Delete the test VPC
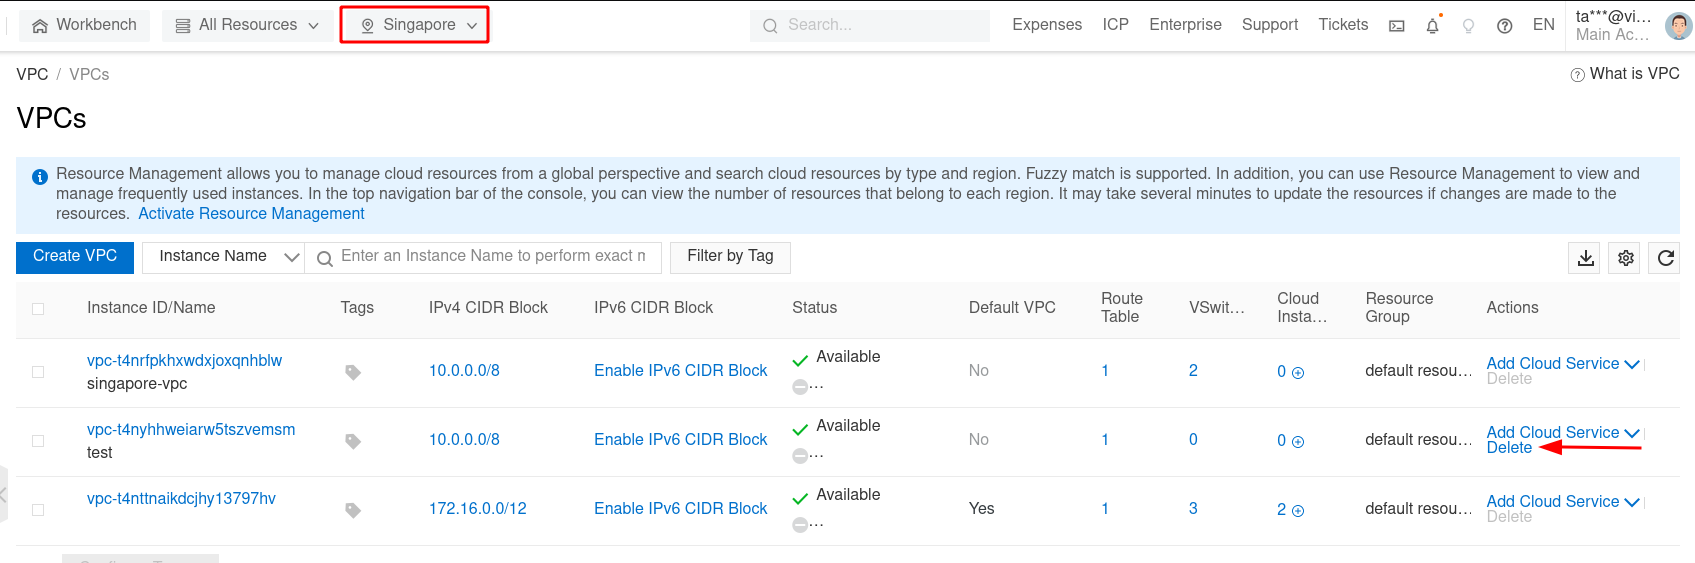This screenshot has width=1695, height=563. pos(1508,448)
